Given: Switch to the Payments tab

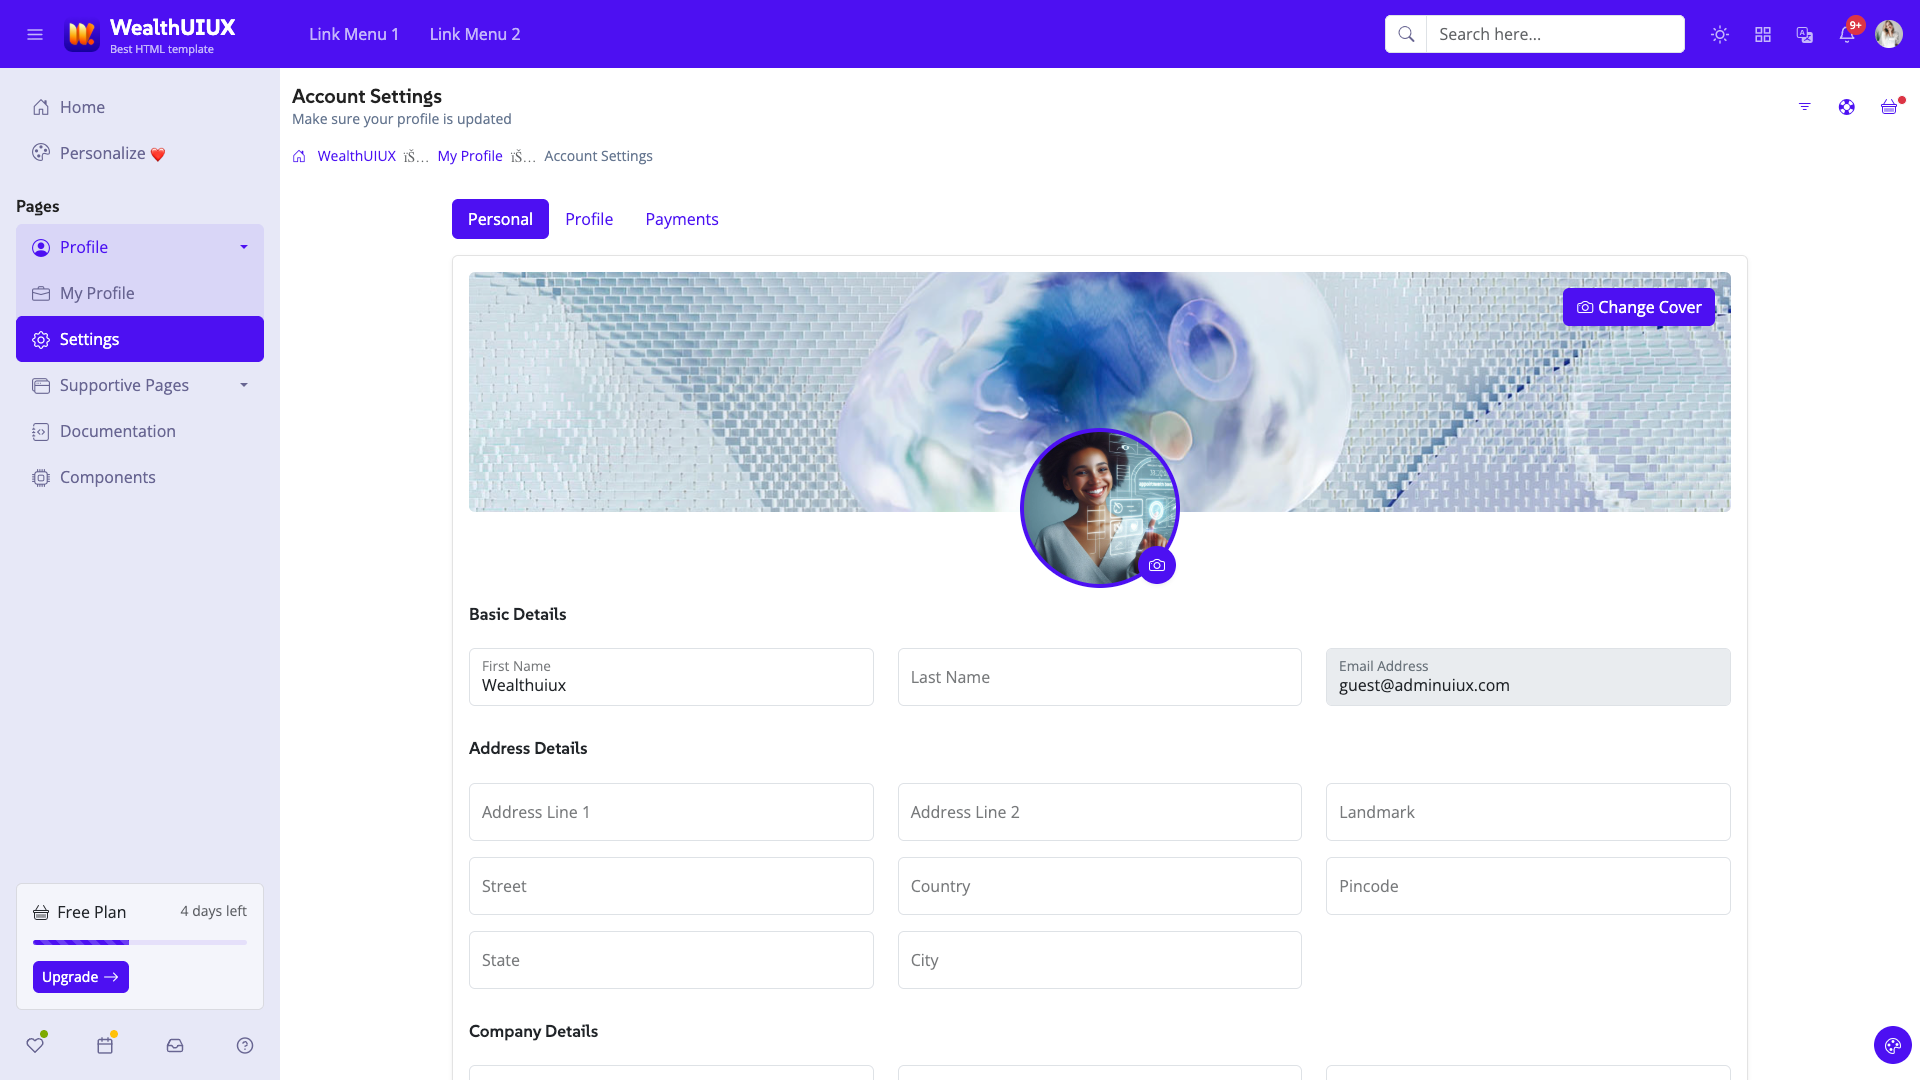Looking at the screenshot, I should (681, 219).
